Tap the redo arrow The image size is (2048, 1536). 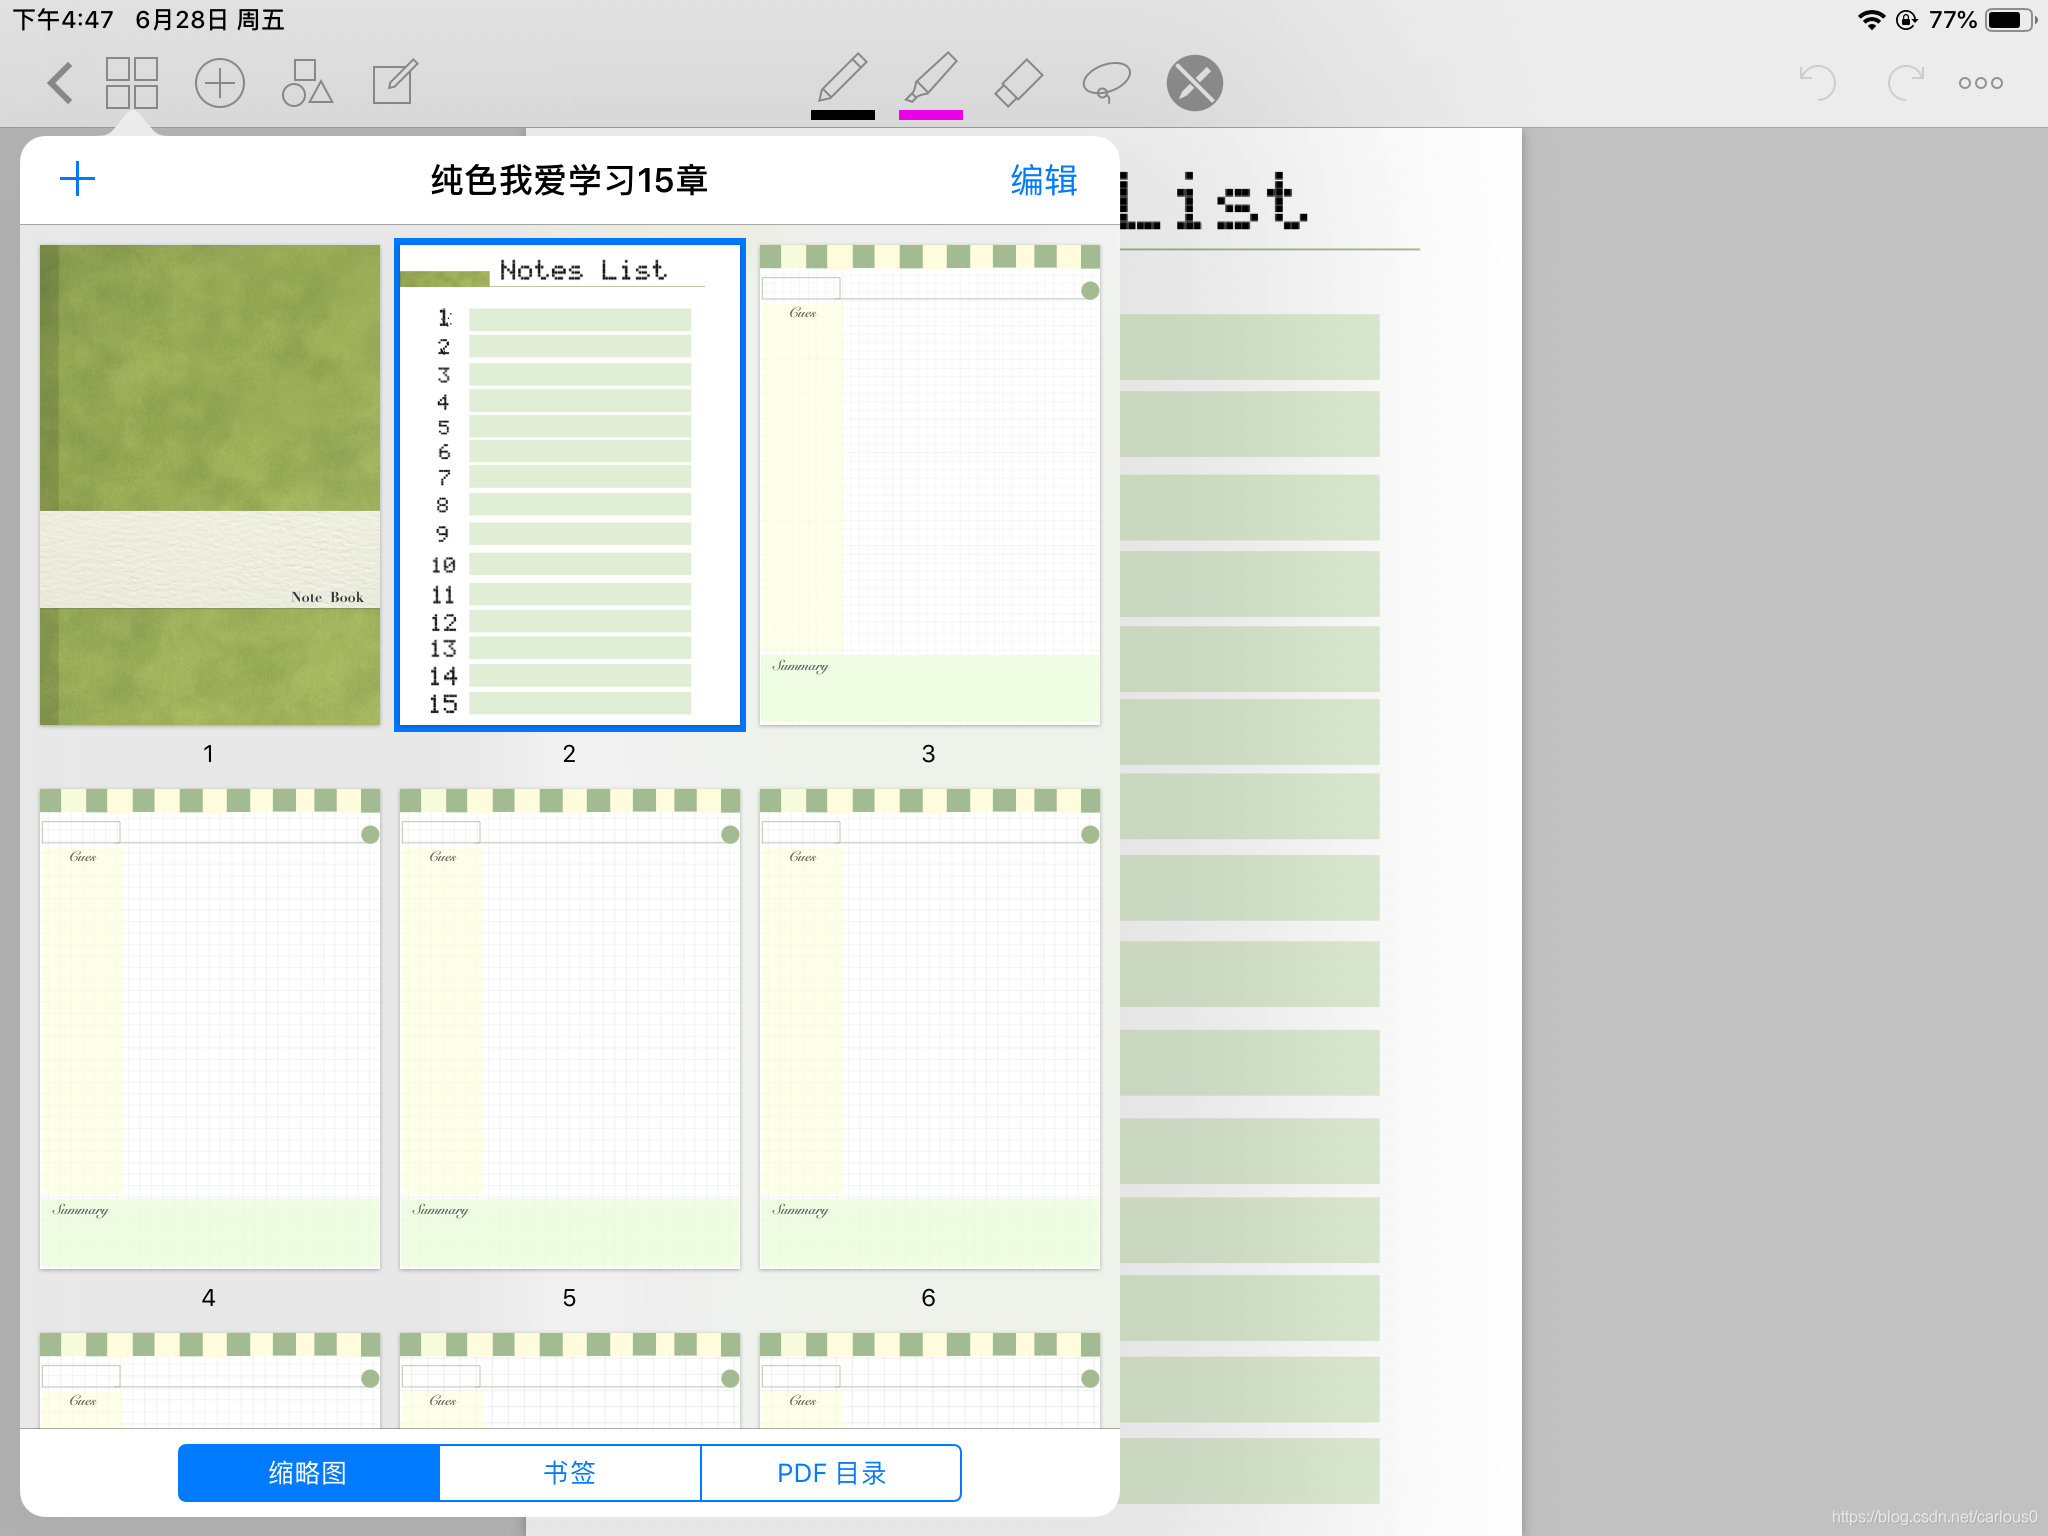click(1905, 83)
